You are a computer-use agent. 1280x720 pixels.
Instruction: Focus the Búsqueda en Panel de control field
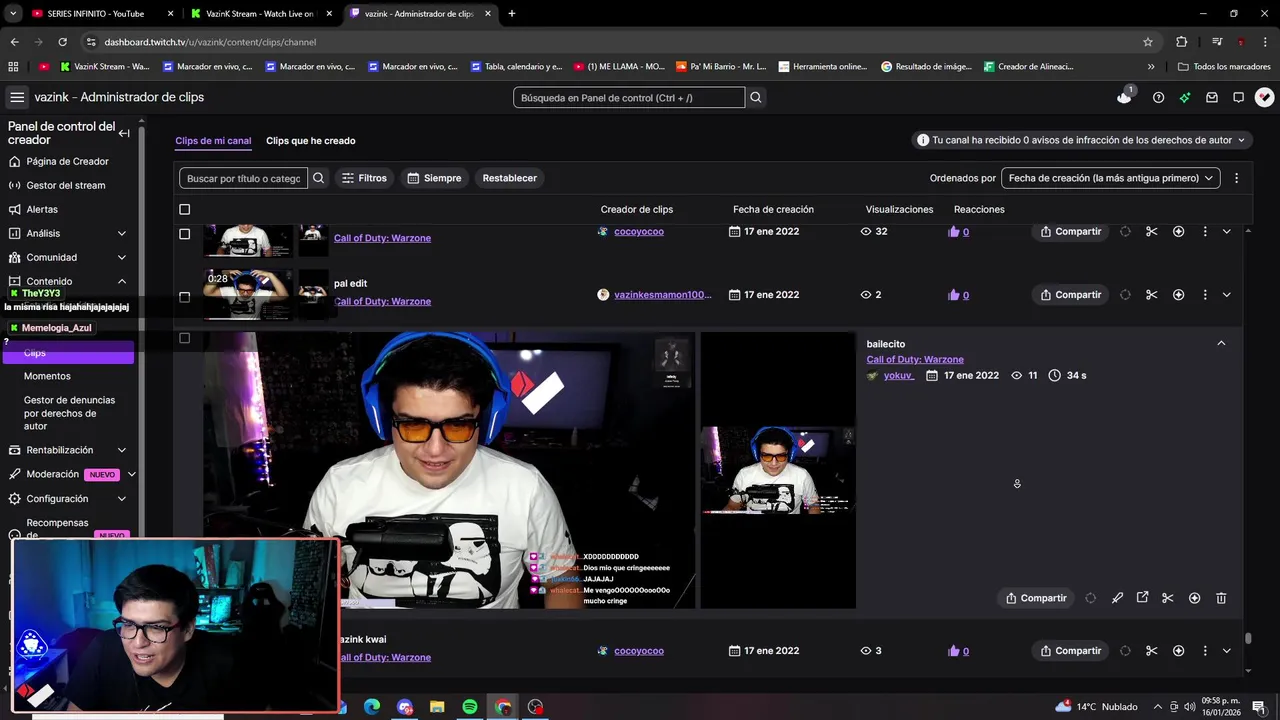(x=629, y=97)
